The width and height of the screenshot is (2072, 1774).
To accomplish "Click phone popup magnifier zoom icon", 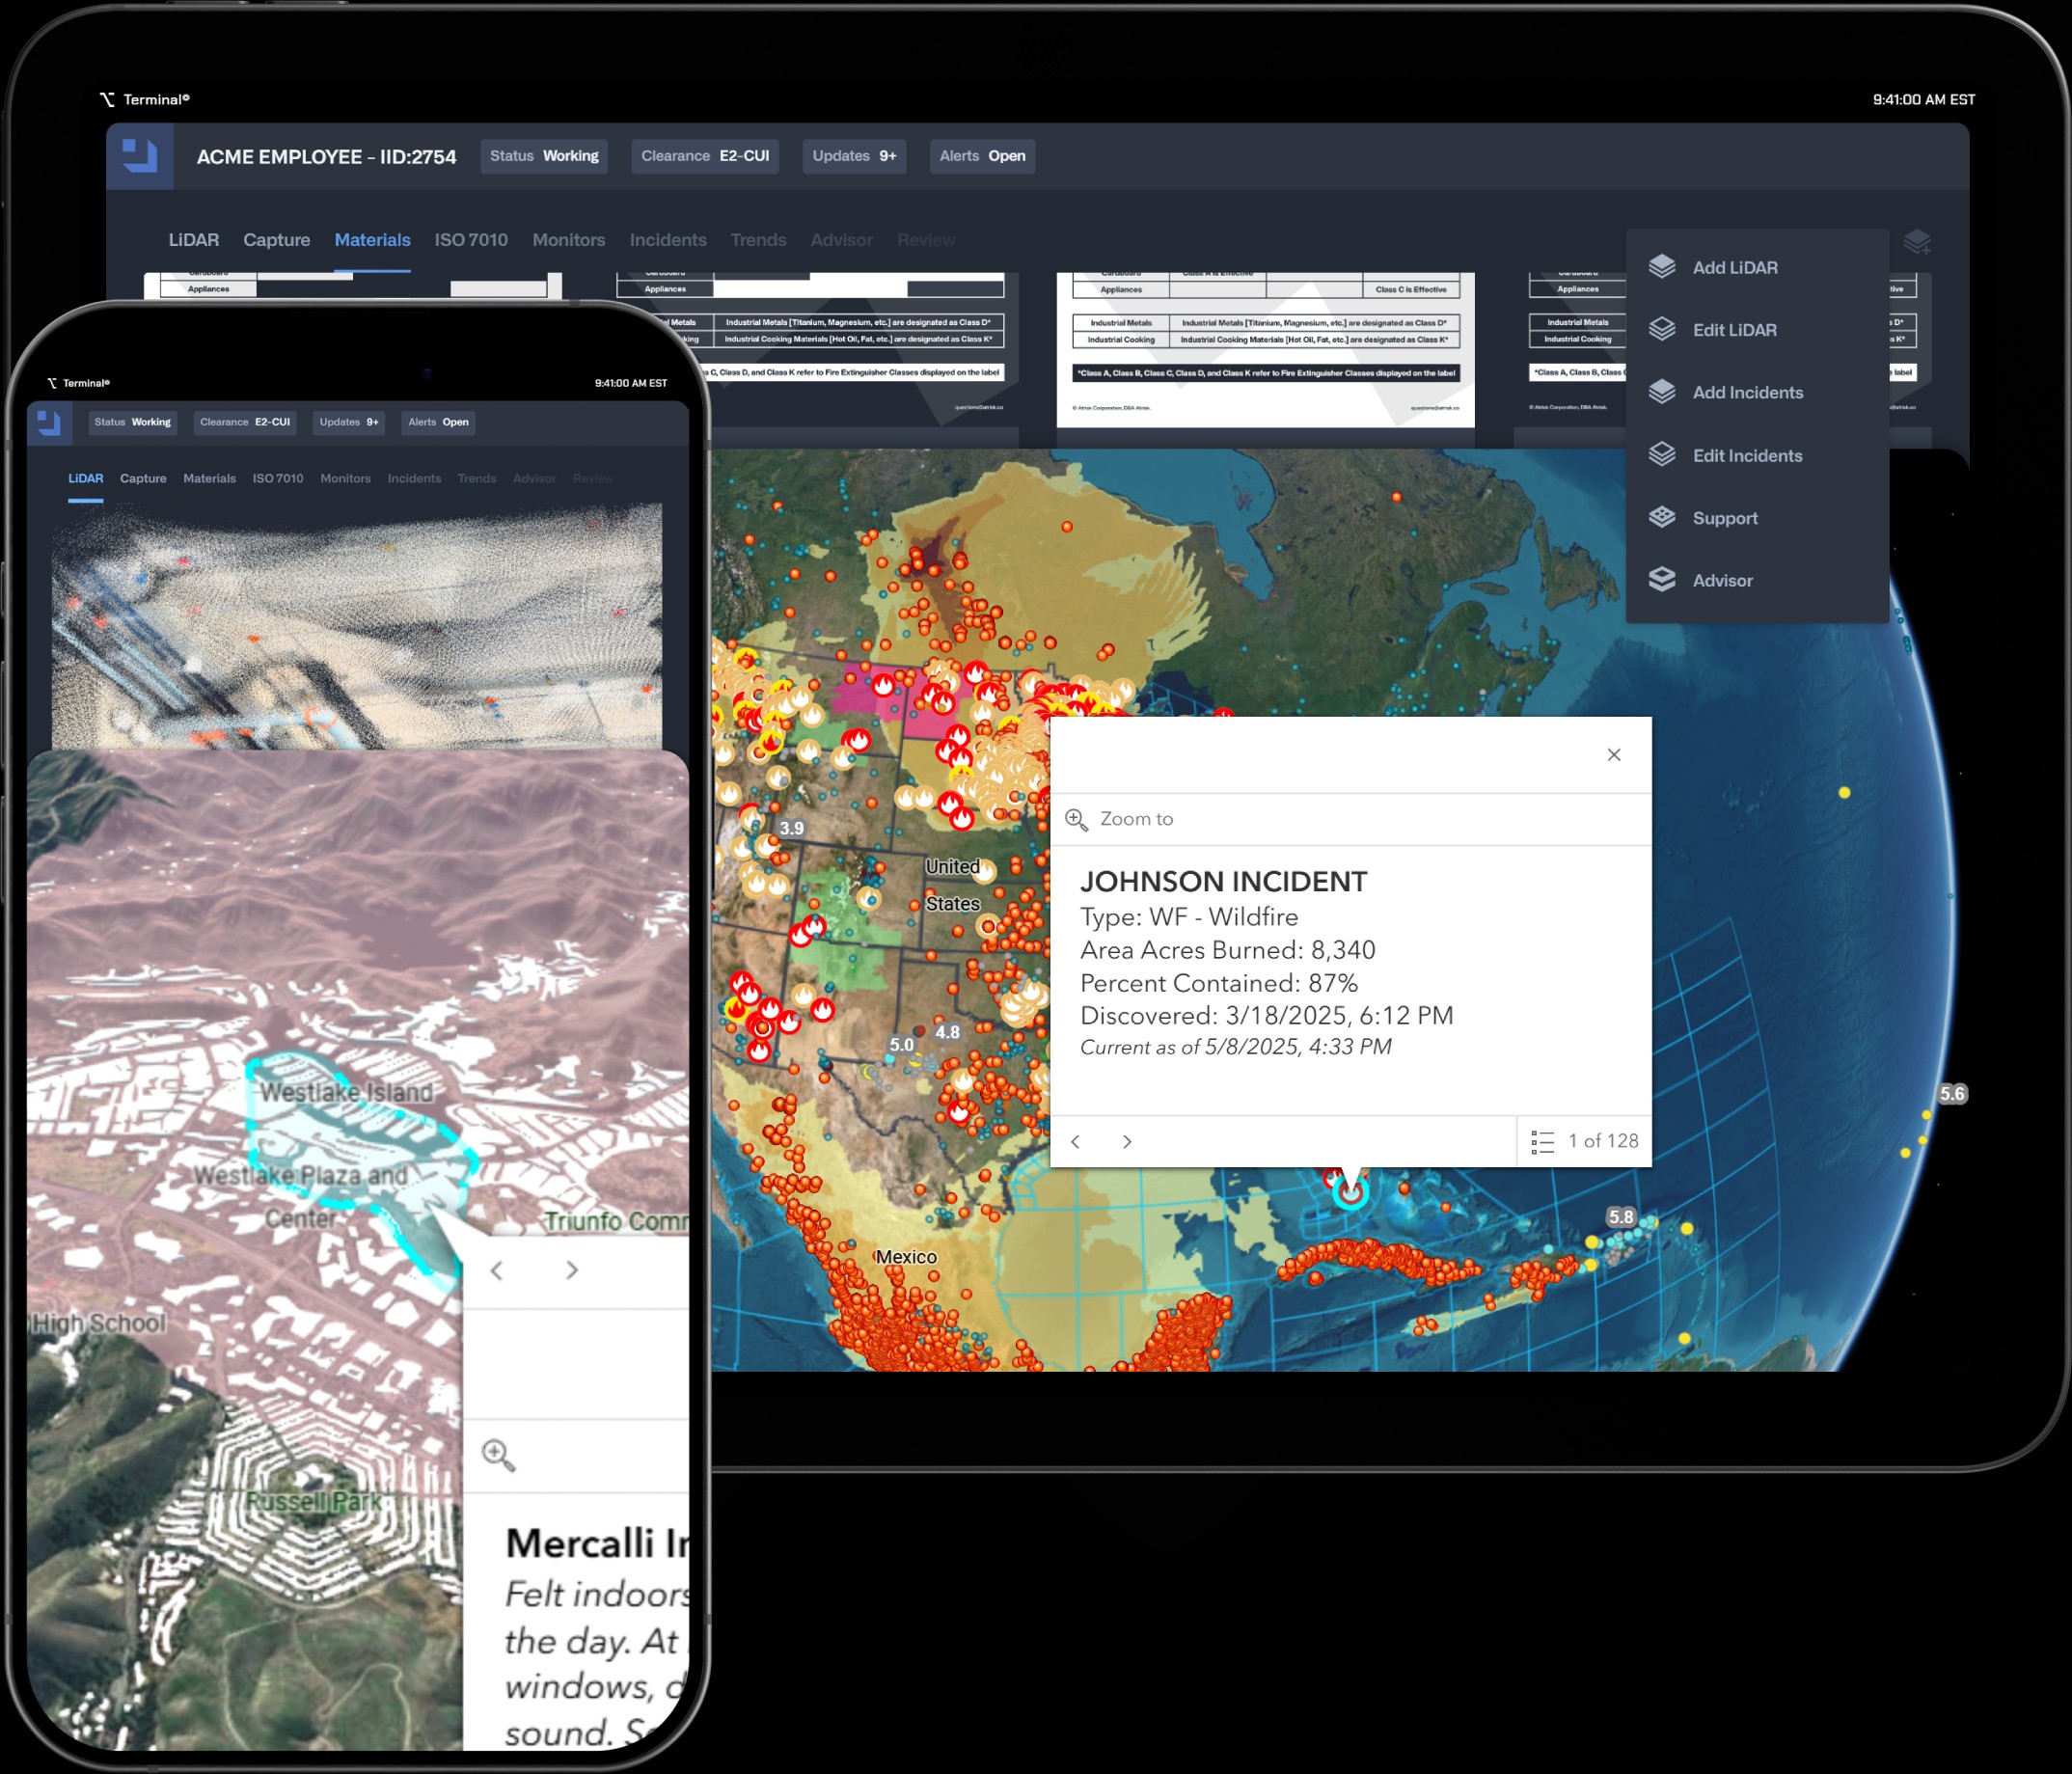I will click(498, 1455).
